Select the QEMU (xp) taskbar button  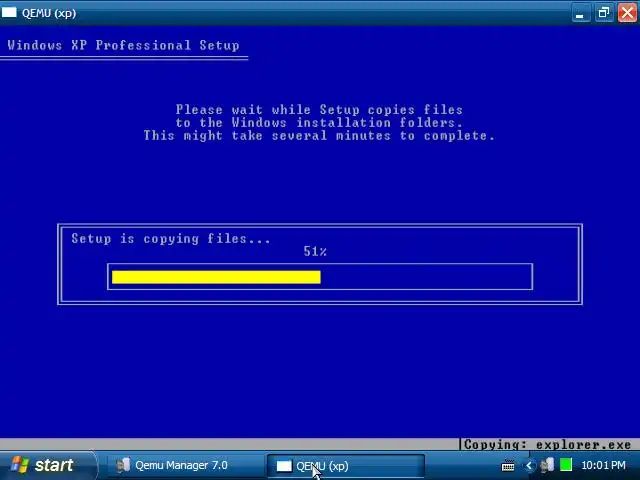point(345,466)
